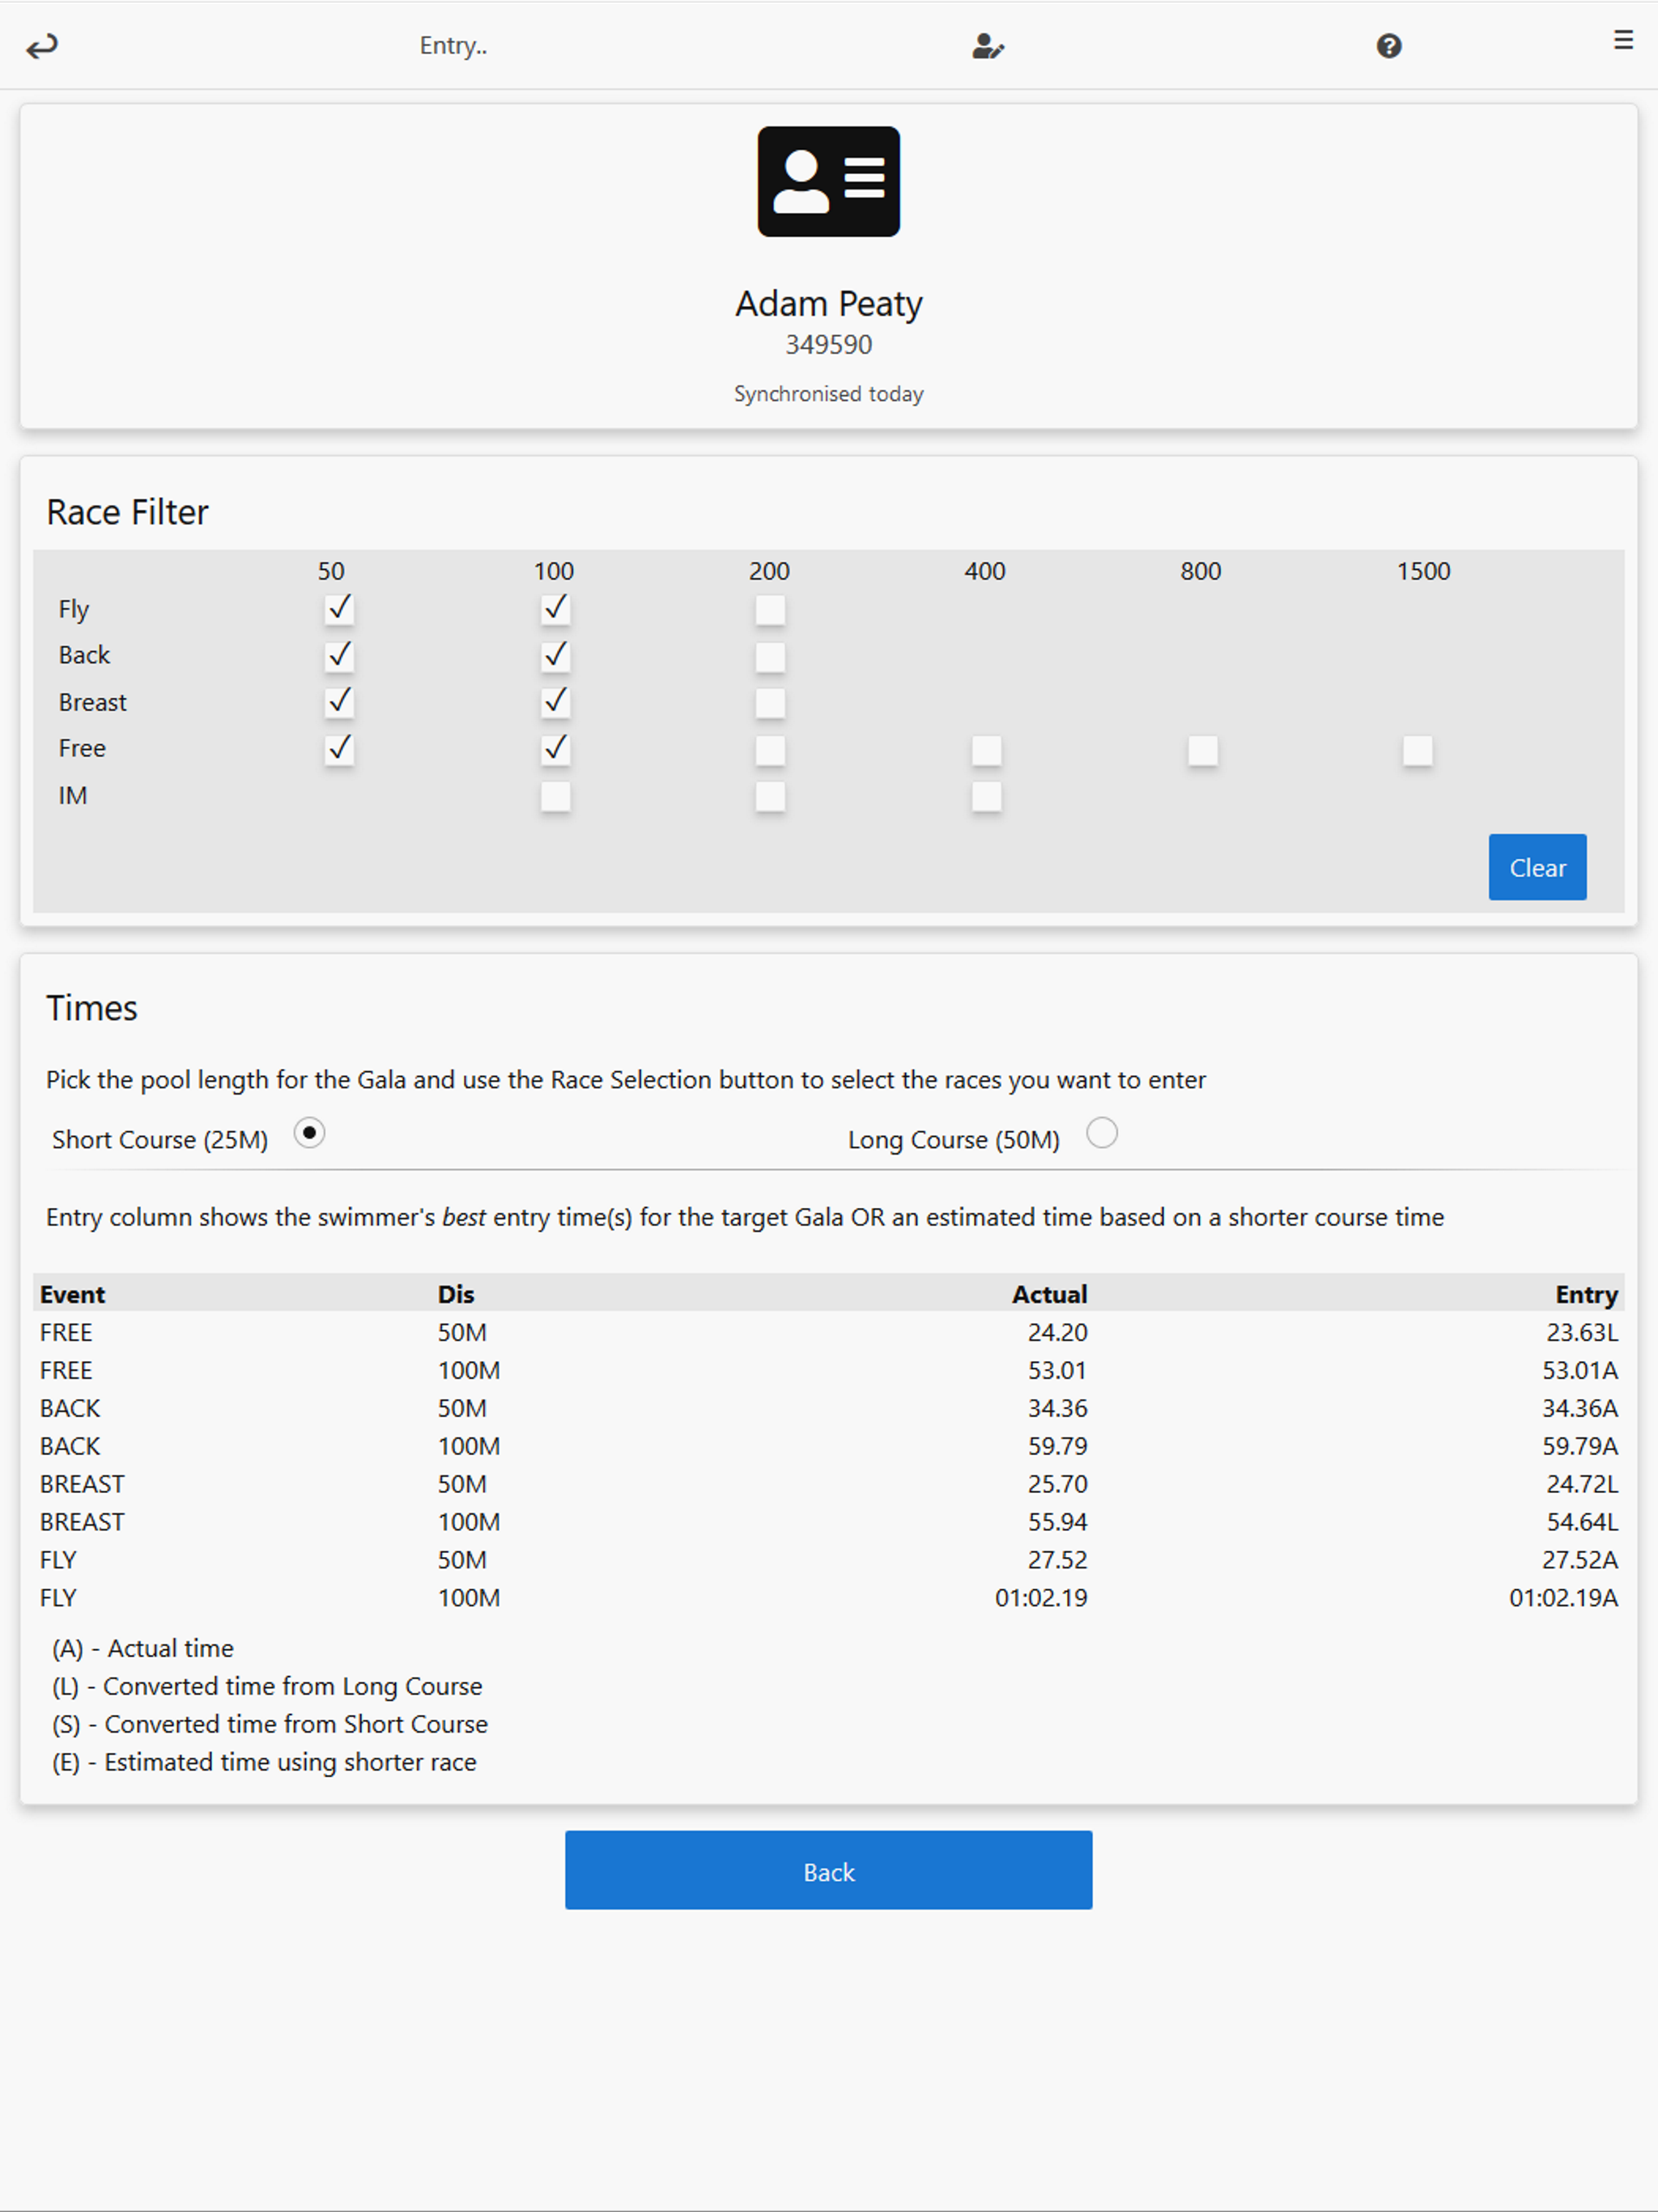Click FREE 50M actual time 24.20

1057,1332
